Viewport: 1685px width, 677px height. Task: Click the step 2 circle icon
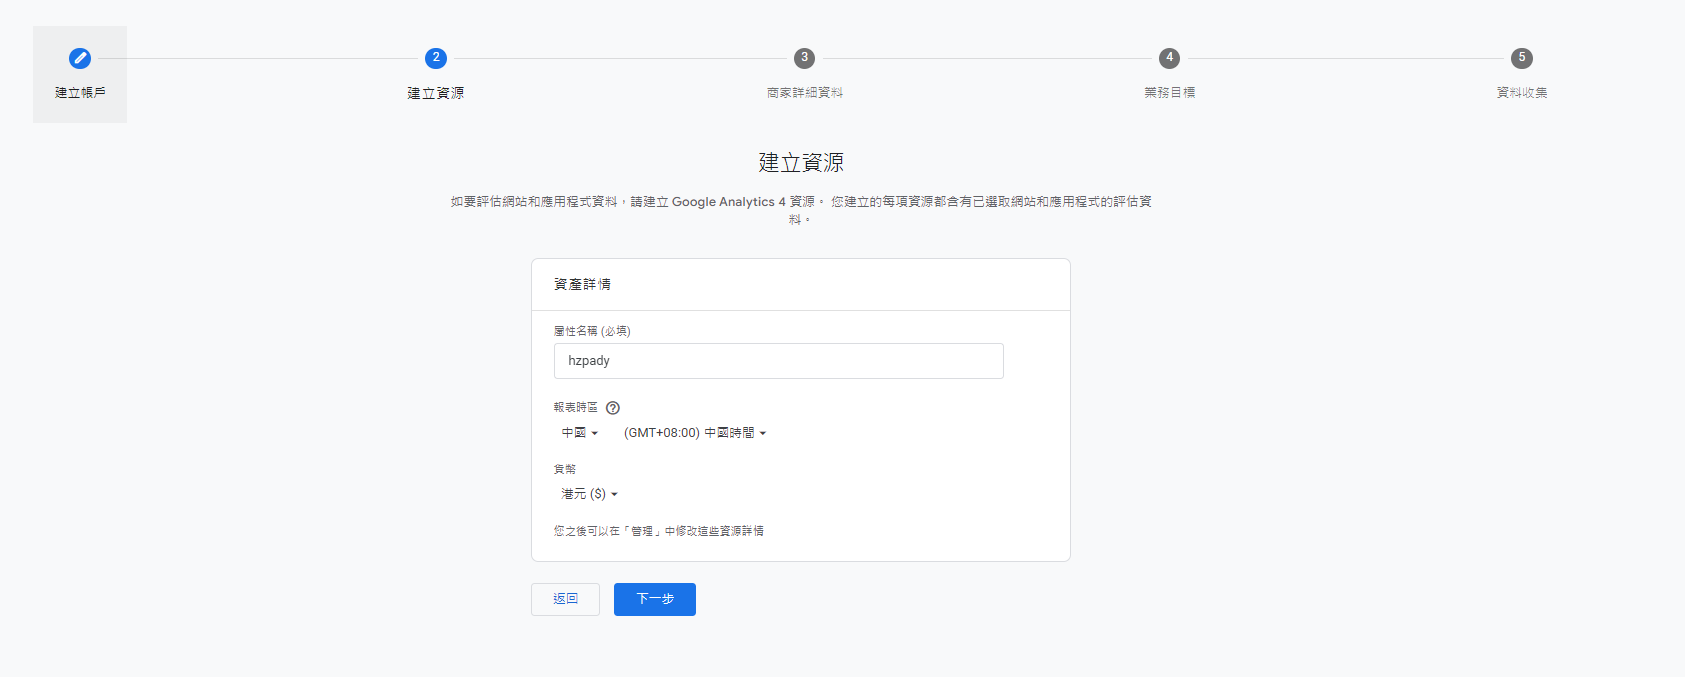tap(436, 58)
